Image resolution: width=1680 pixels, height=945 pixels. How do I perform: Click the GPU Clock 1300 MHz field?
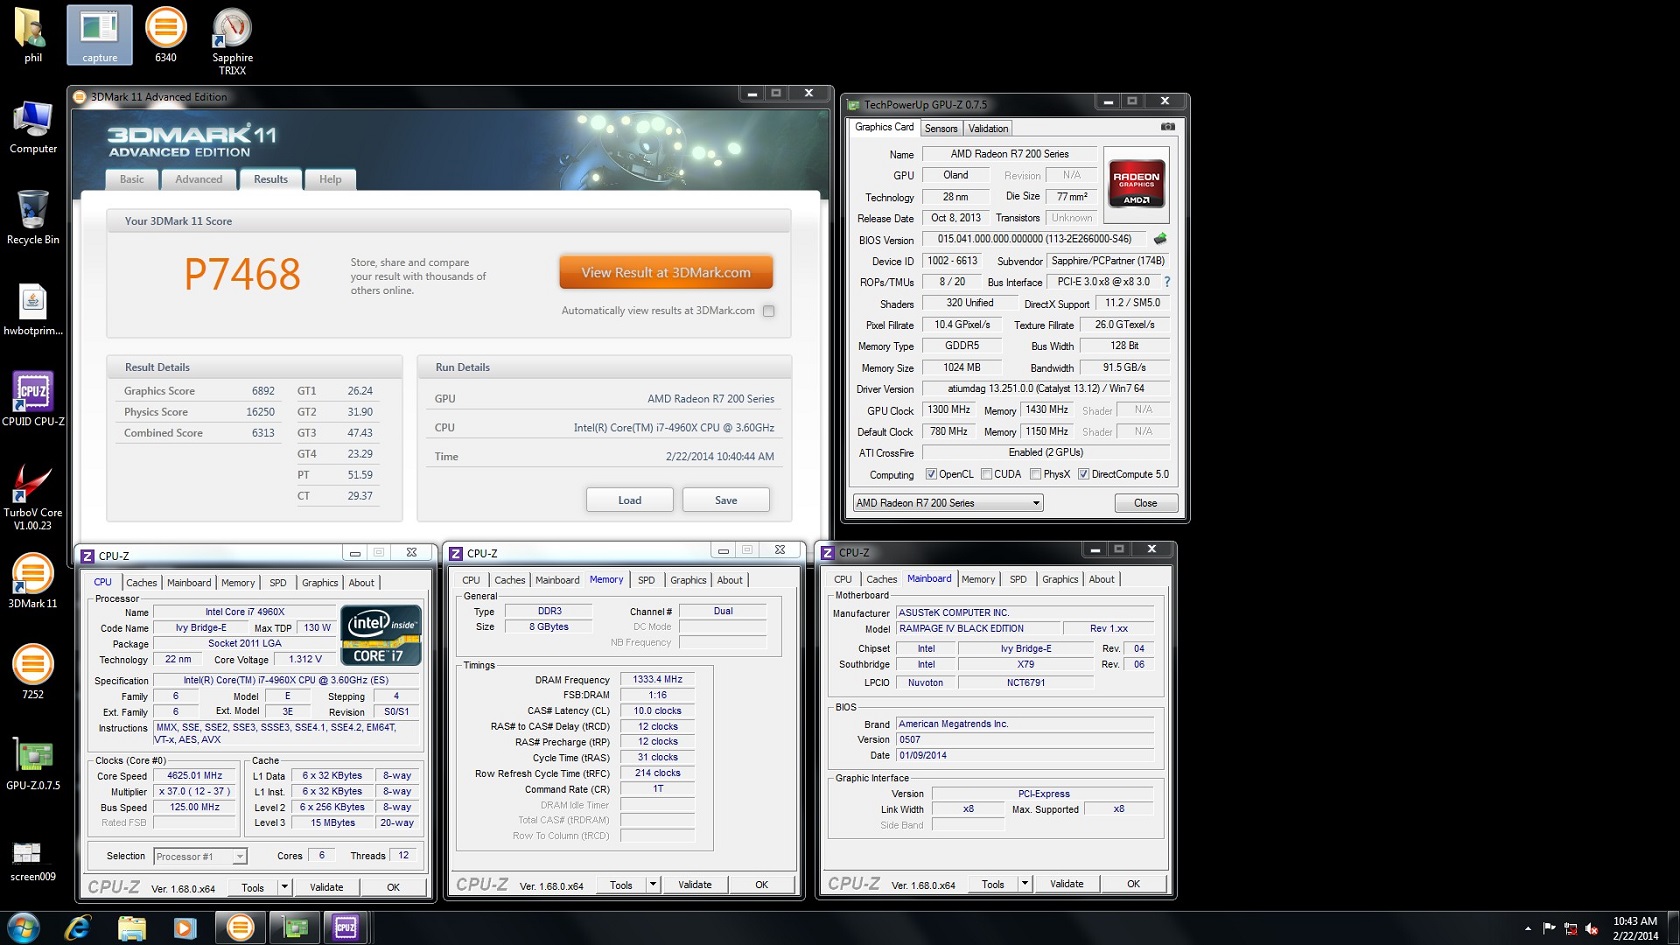pyautogui.click(x=948, y=410)
